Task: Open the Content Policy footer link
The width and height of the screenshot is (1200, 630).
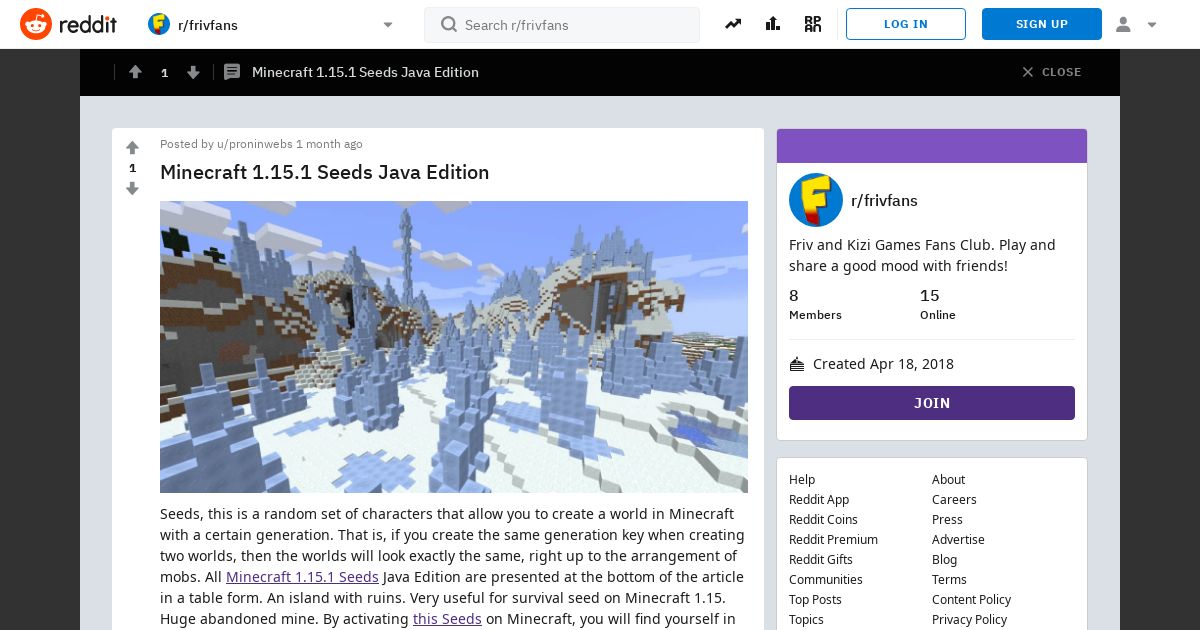Action: point(971,599)
